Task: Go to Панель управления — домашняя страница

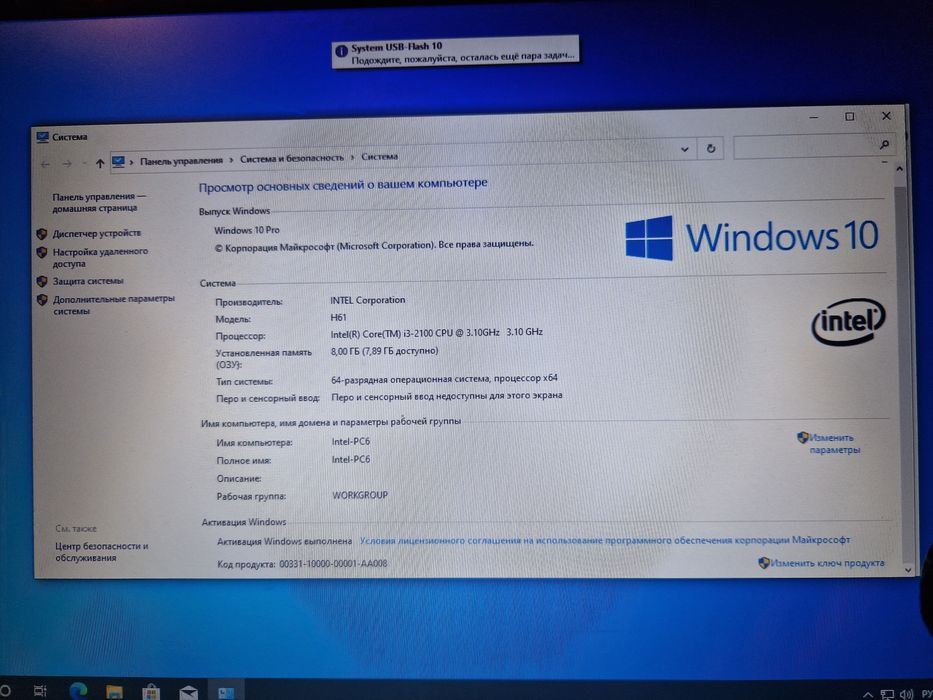Action: point(99,202)
